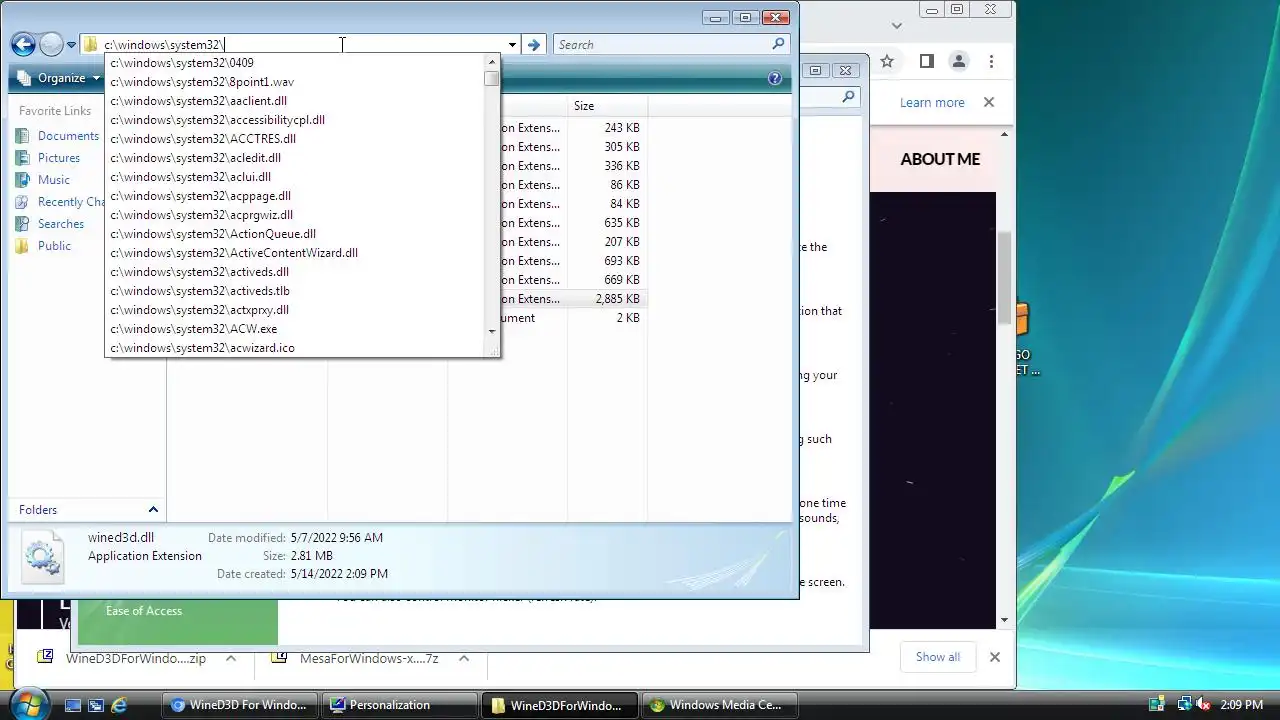
Task: Open the recent pages dropdown arrow
Action: point(71,45)
